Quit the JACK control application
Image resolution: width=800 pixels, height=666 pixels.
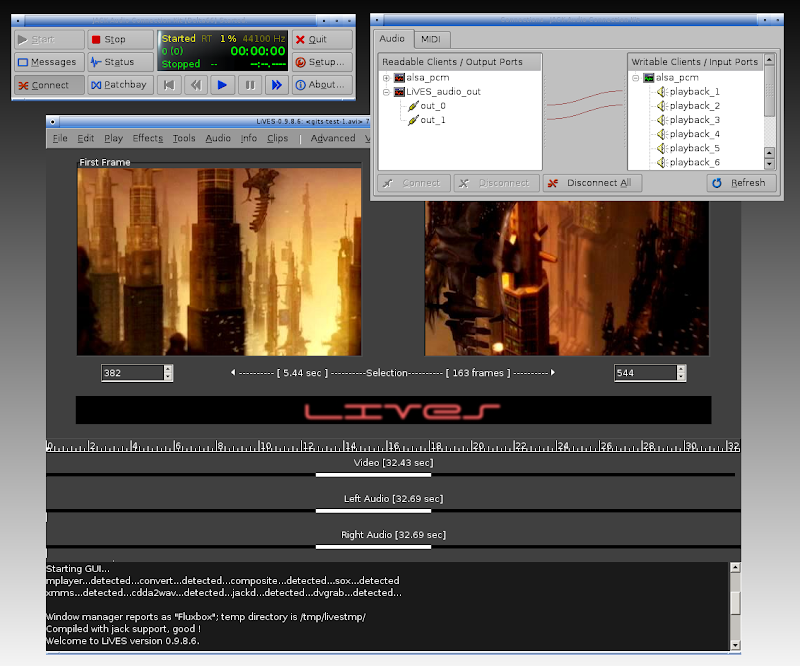pos(322,39)
